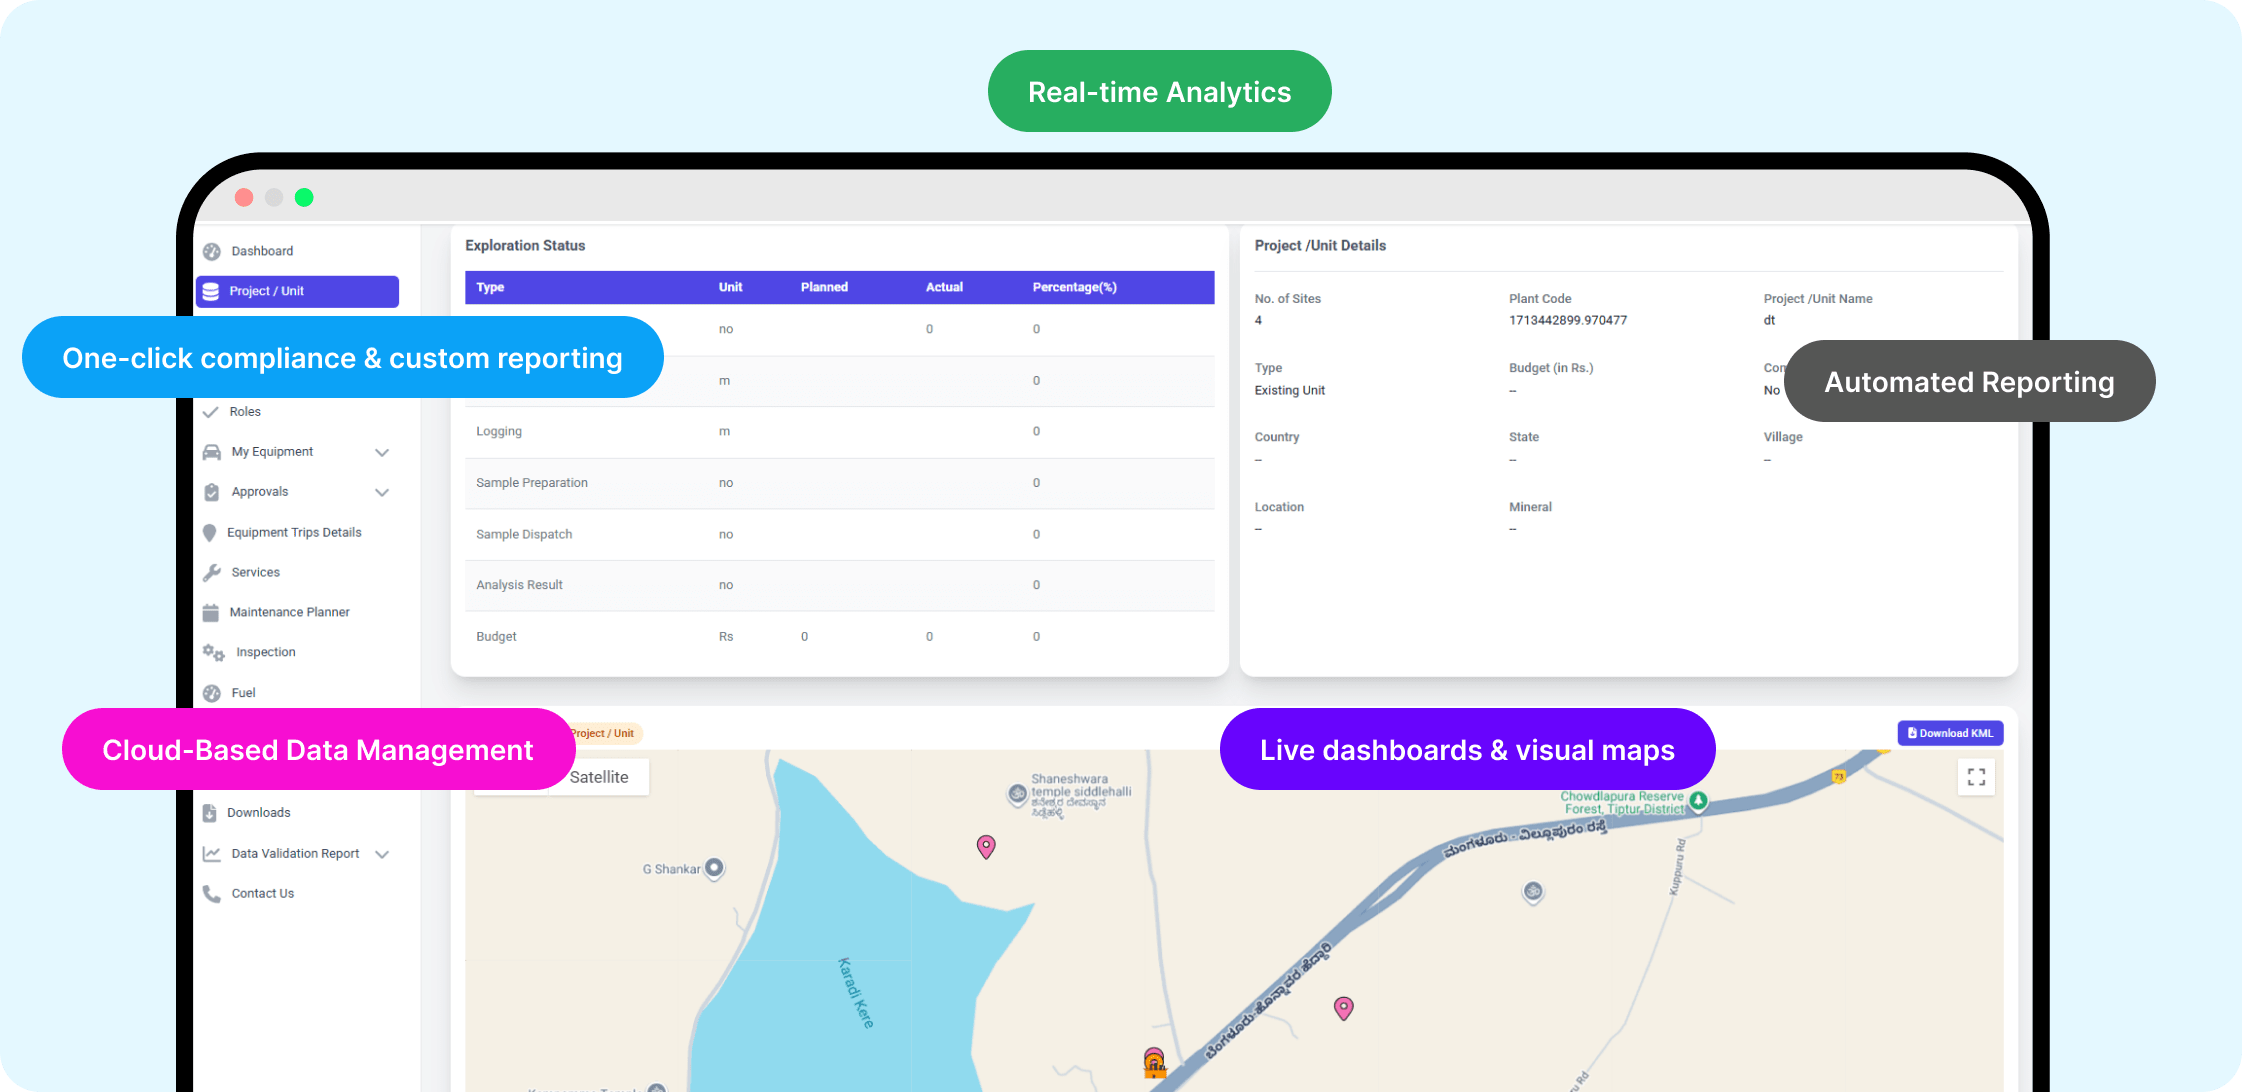Click the Chowdlapura Reserve Forest marker
This screenshot has width=2242, height=1092.
(x=1698, y=801)
